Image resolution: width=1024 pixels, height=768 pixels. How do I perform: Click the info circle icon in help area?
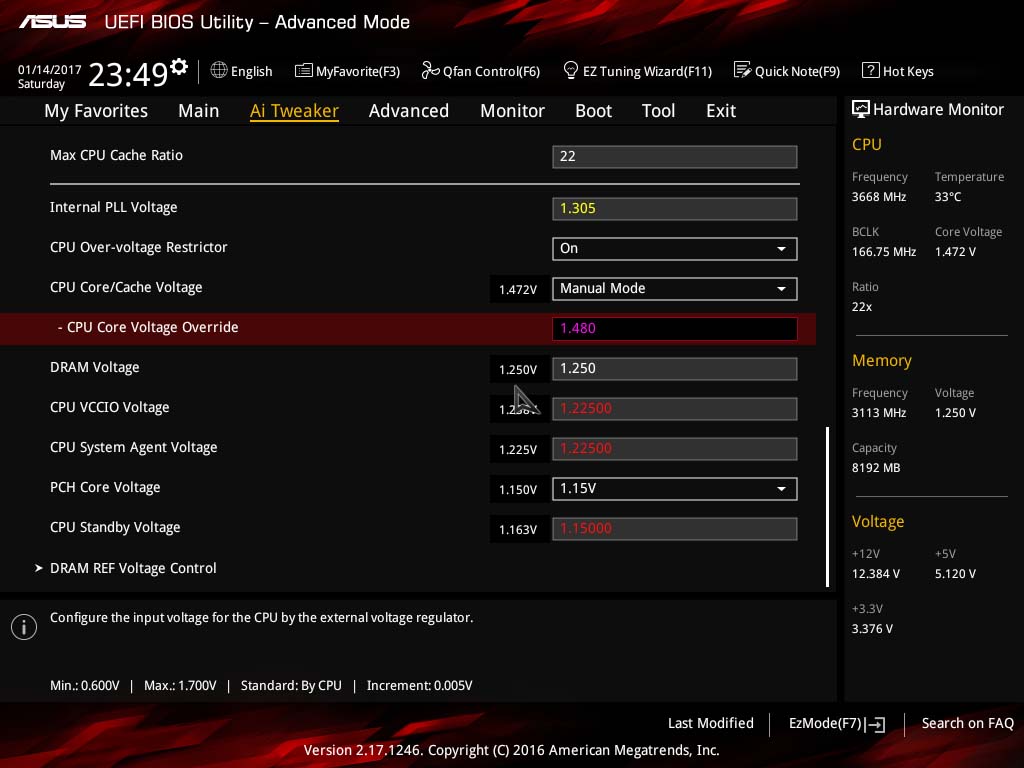pyautogui.click(x=24, y=627)
